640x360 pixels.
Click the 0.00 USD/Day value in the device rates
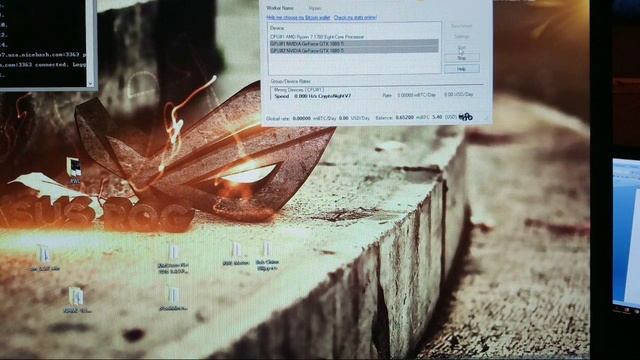(459, 94)
